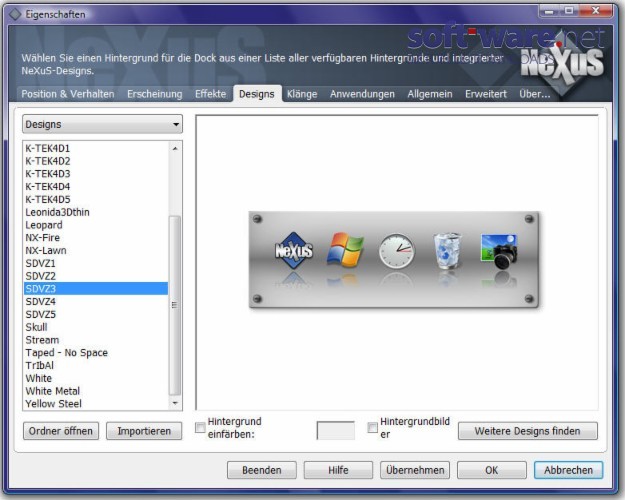This screenshot has width=625, height=500.
Task: Click the Eigenschaften title bar diamond icon
Action: click(15, 14)
